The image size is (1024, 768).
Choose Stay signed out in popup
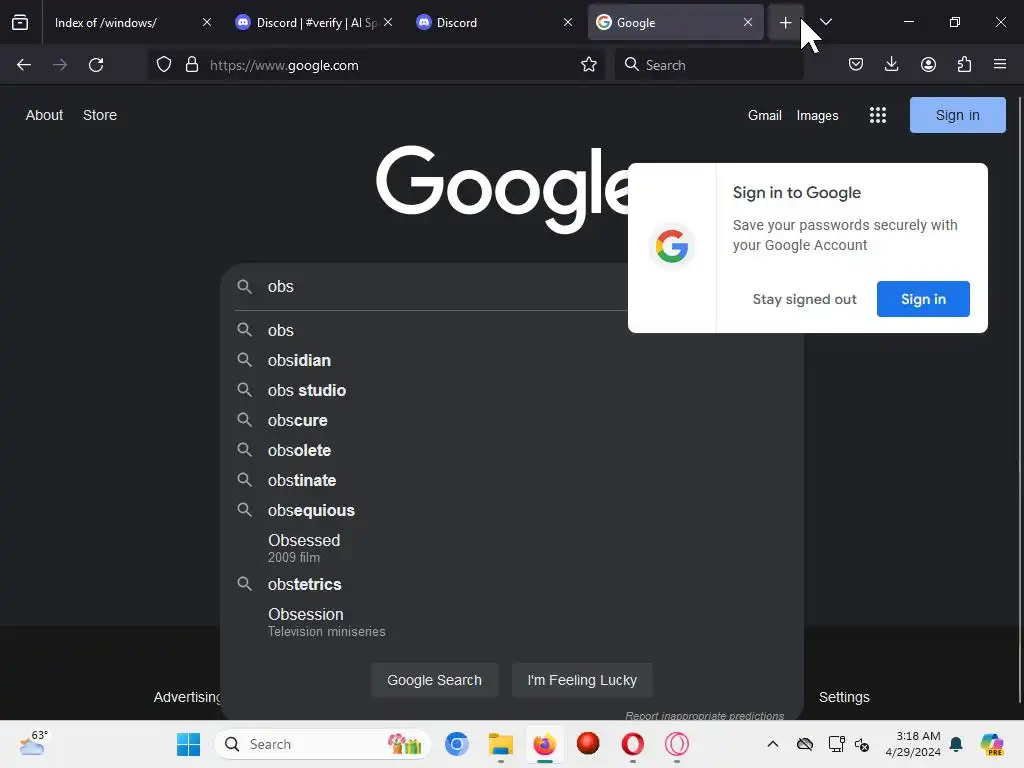point(804,299)
